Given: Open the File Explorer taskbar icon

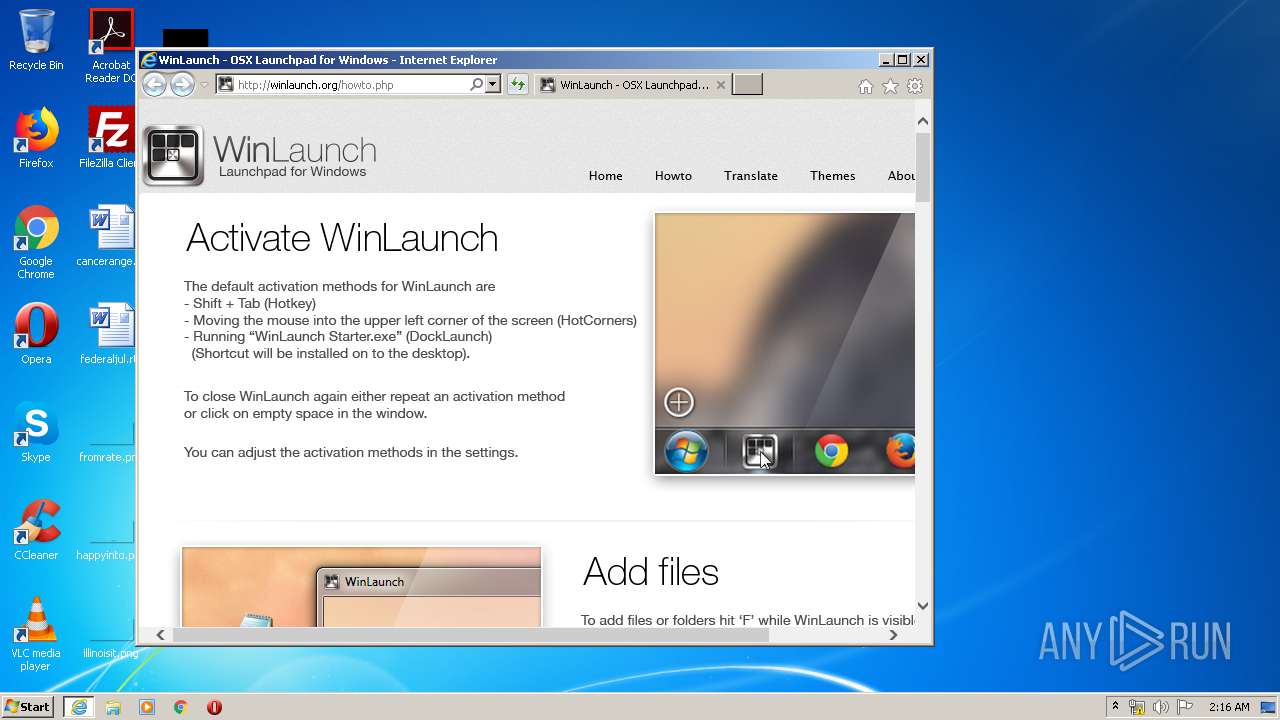Looking at the screenshot, I should [113, 707].
